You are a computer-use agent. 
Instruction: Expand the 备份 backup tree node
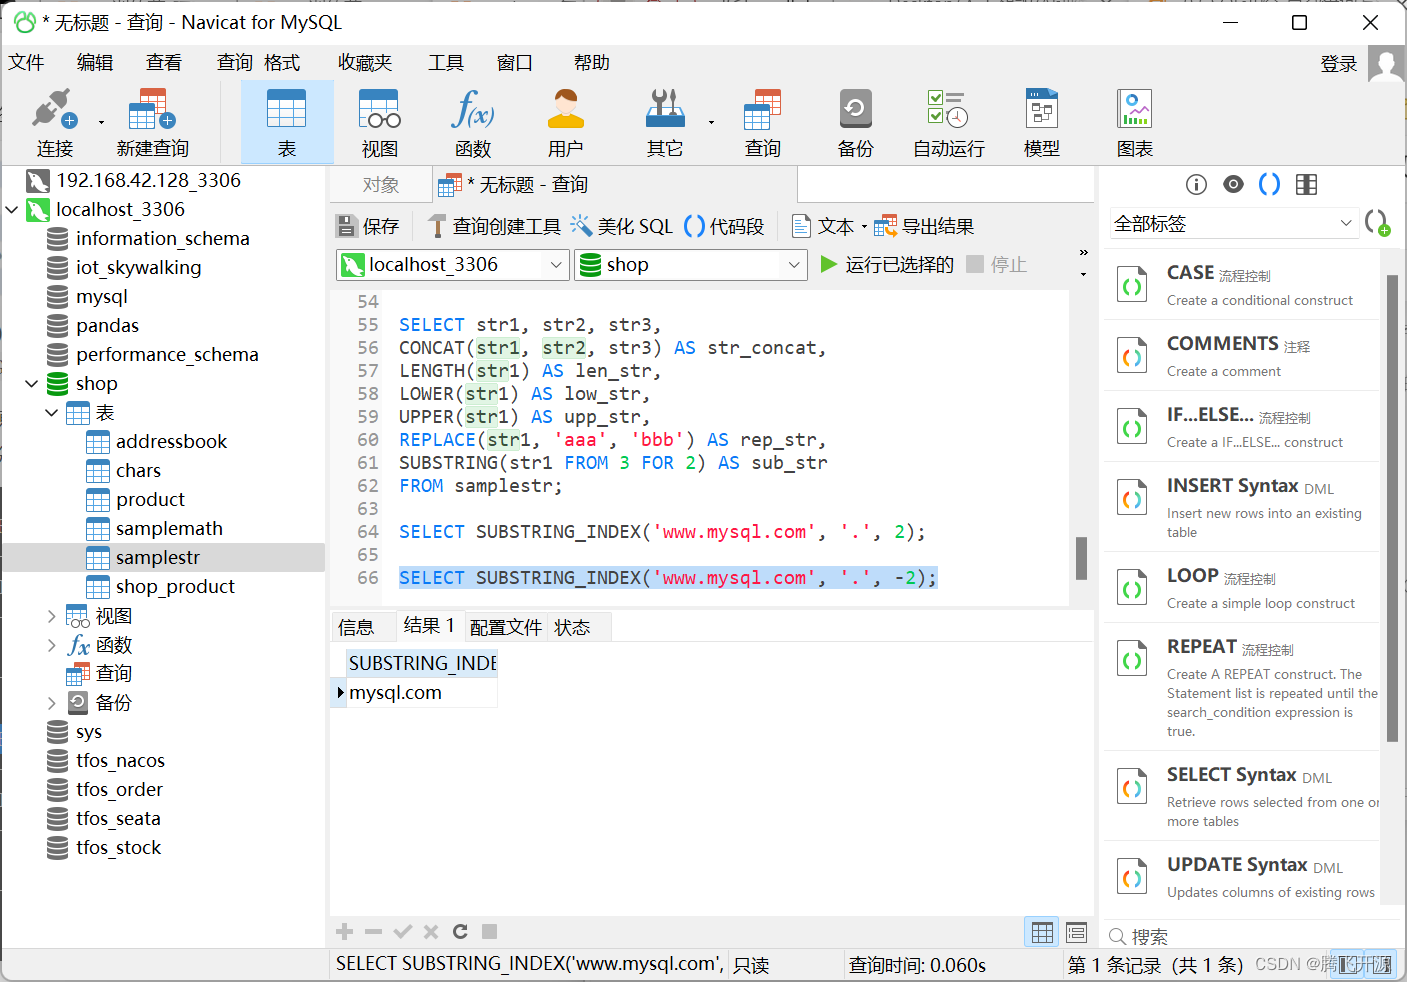point(52,703)
